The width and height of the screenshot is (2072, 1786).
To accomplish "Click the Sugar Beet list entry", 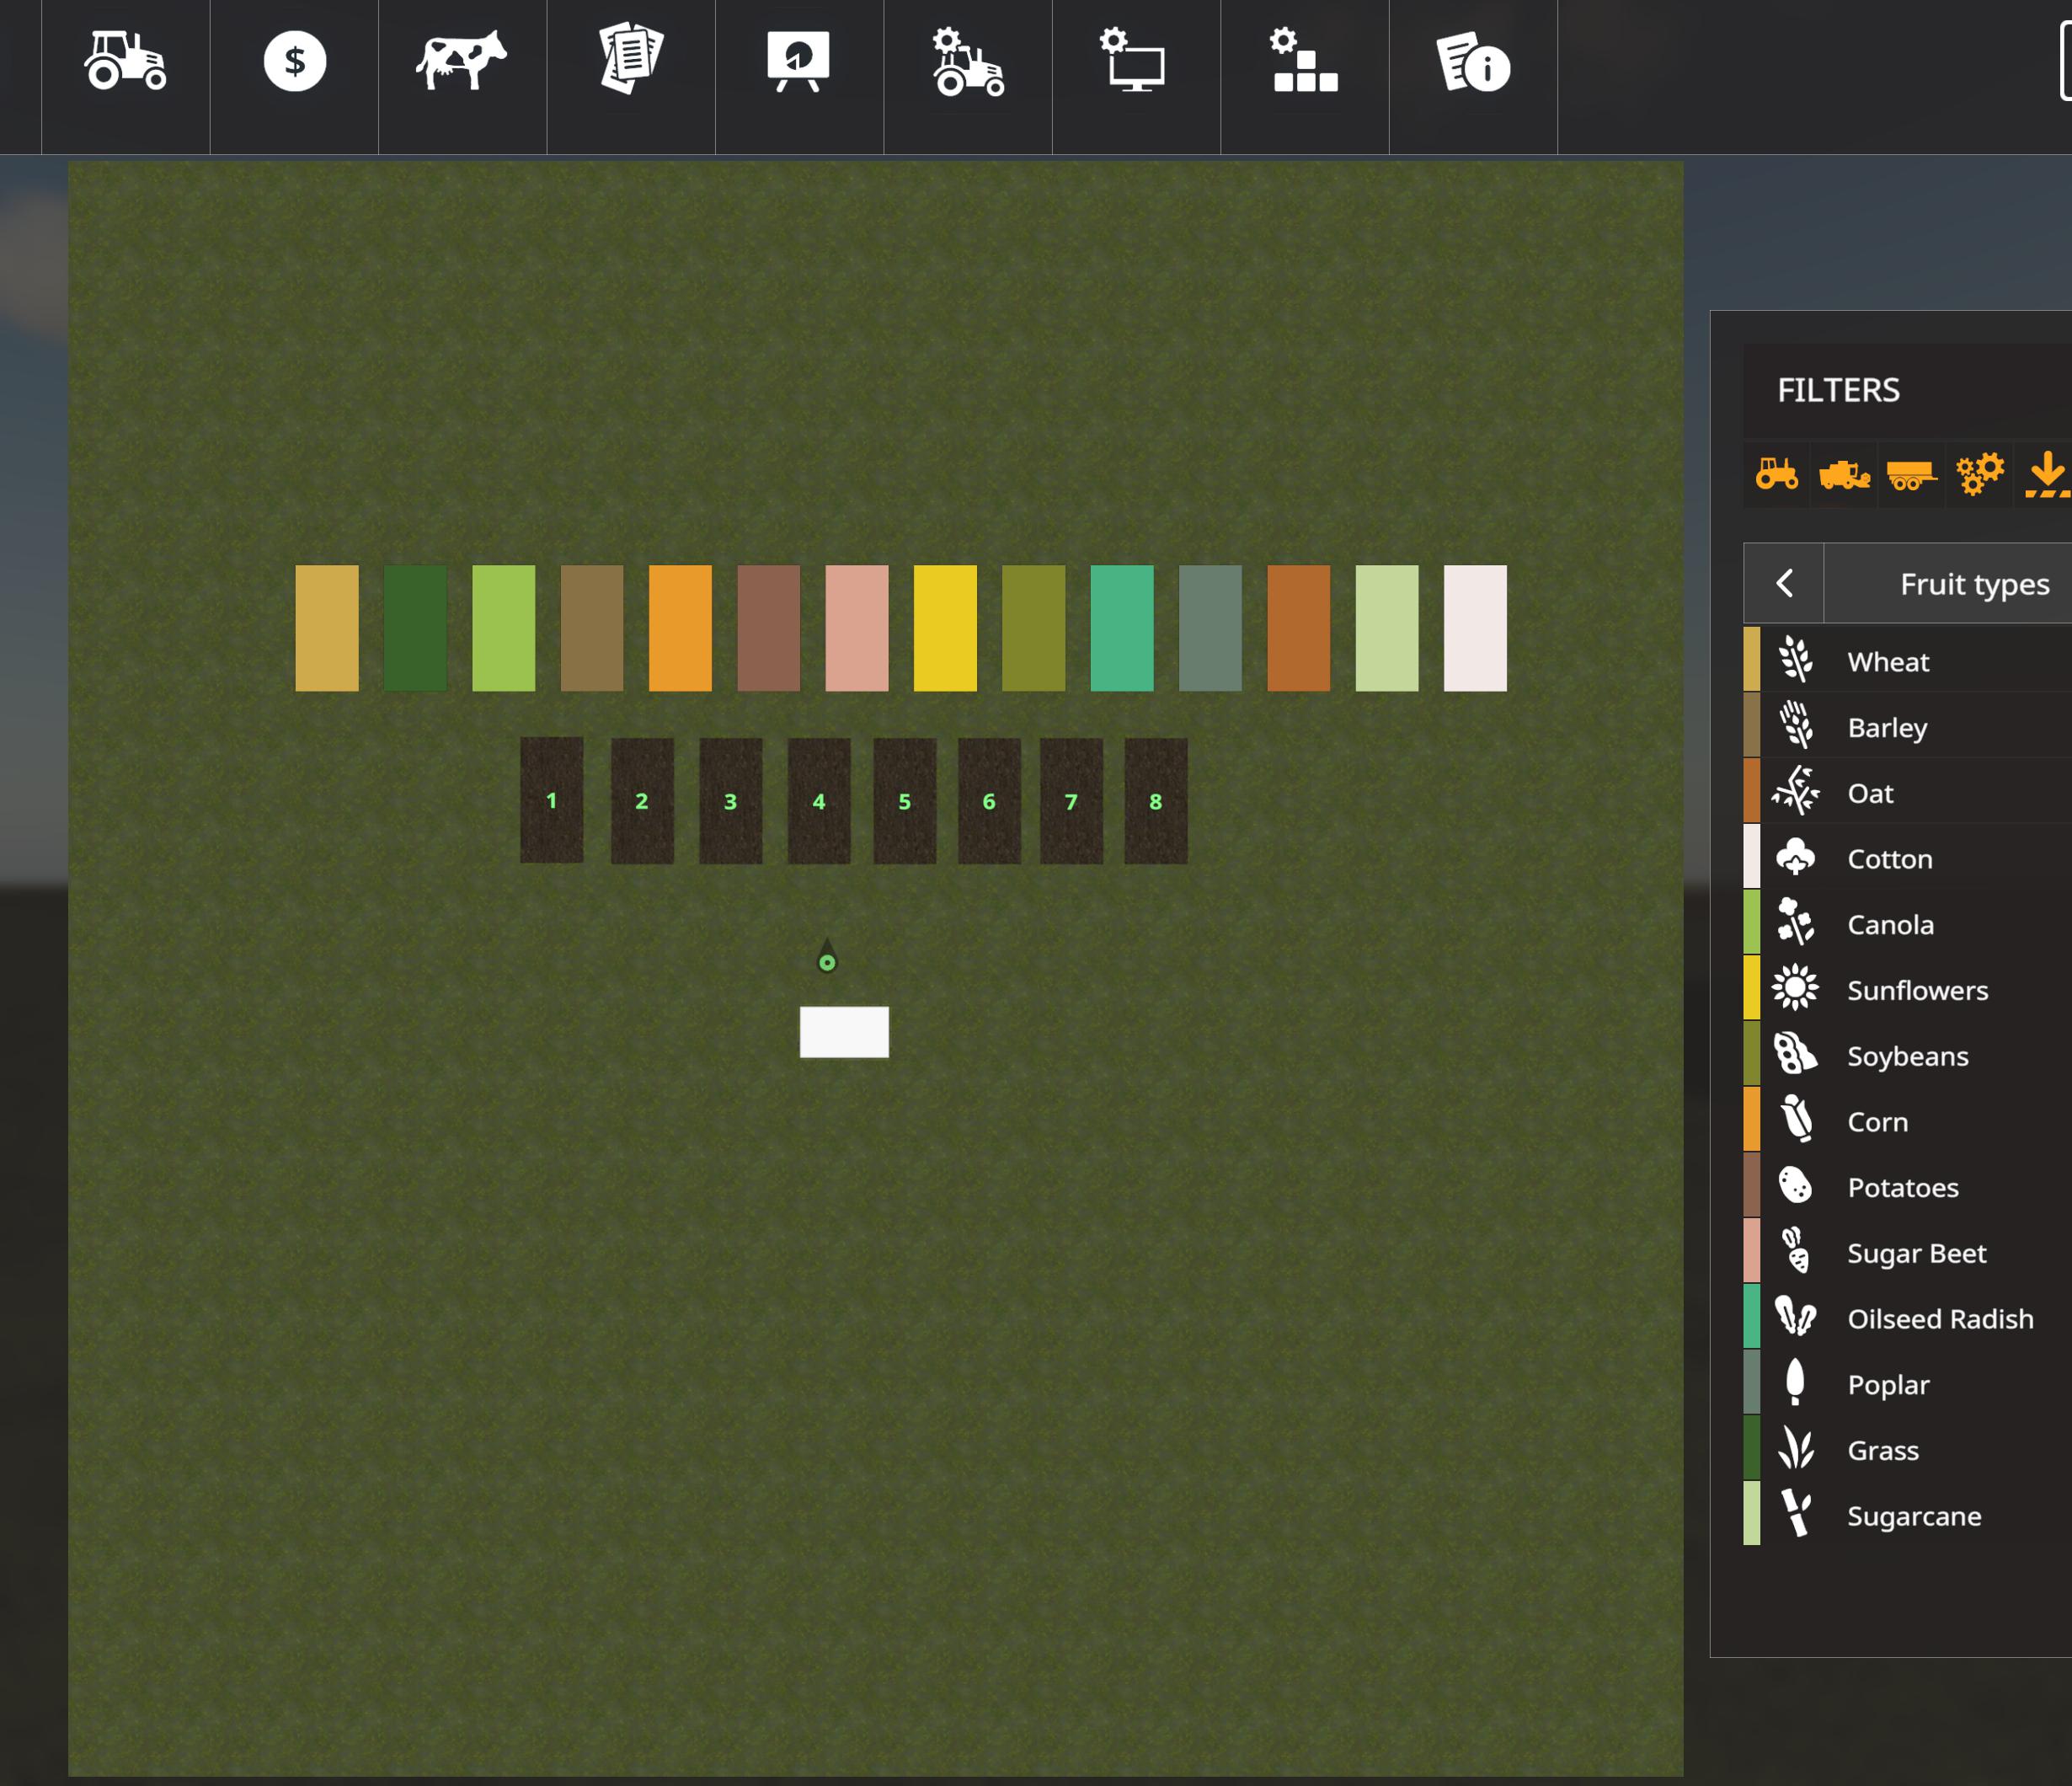I will [1907, 1252].
